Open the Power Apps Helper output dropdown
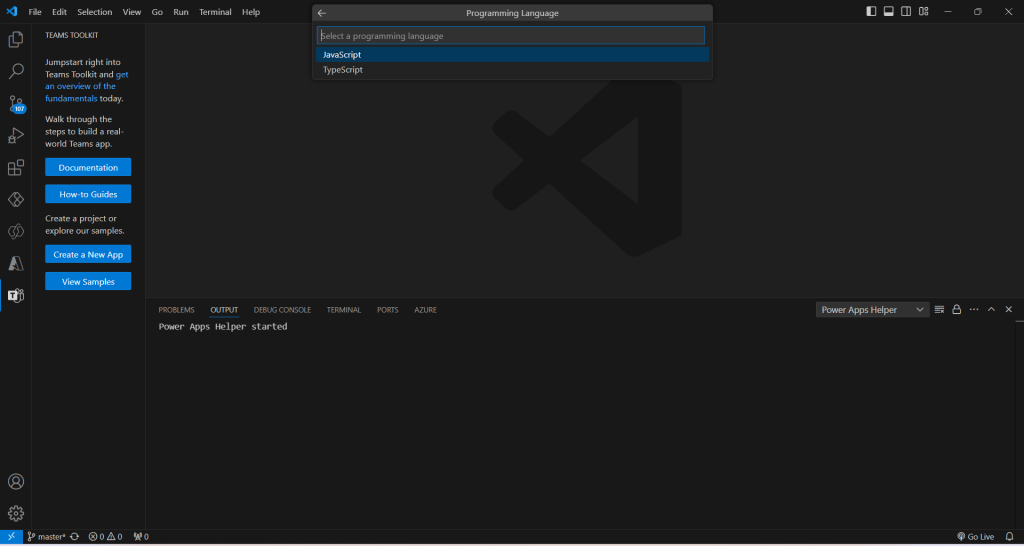The height and width of the screenshot is (546, 1024). (x=872, y=310)
